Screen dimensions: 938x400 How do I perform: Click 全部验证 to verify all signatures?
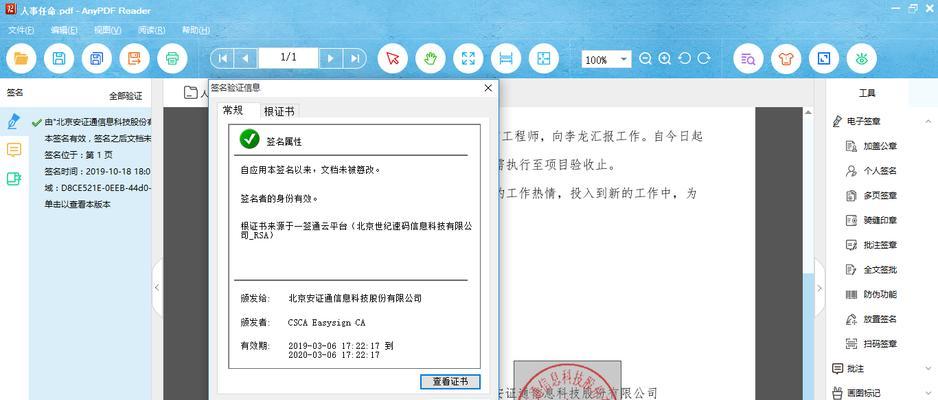126,96
